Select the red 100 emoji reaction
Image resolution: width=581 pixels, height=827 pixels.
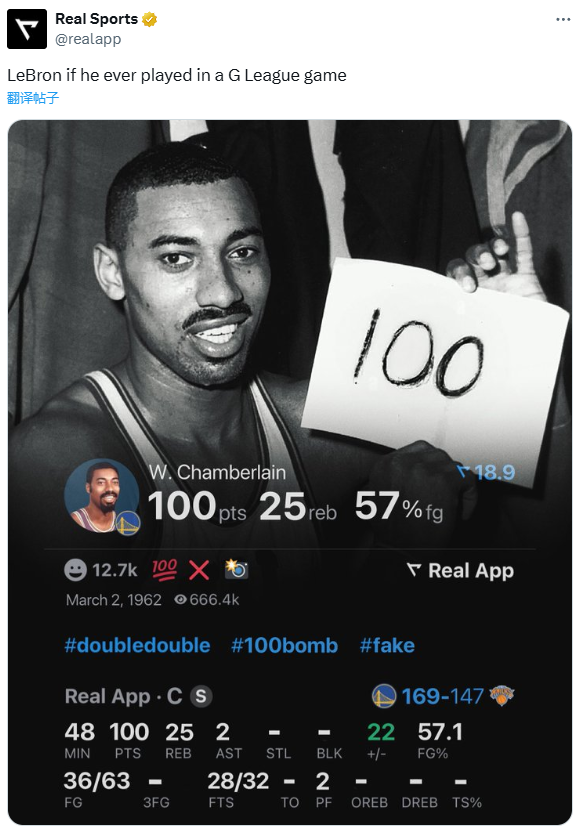[164, 570]
